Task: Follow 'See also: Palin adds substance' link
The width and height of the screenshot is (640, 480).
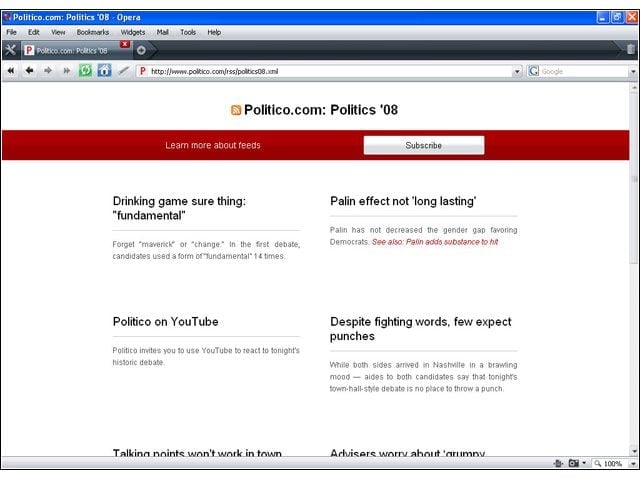Action: 435,242
